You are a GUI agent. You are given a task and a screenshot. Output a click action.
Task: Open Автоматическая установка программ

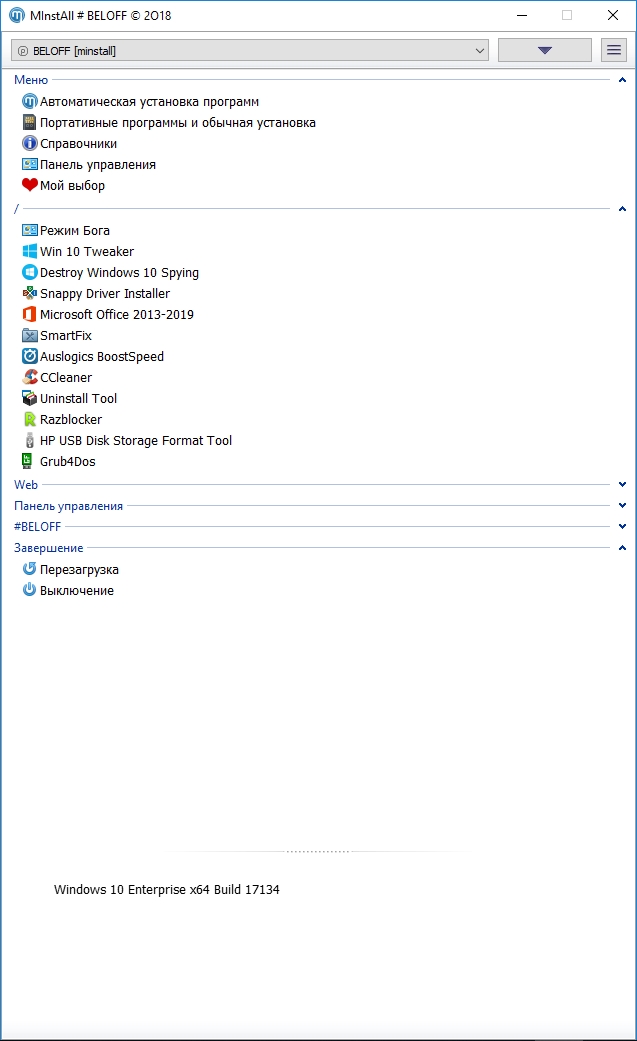tap(149, 102)
